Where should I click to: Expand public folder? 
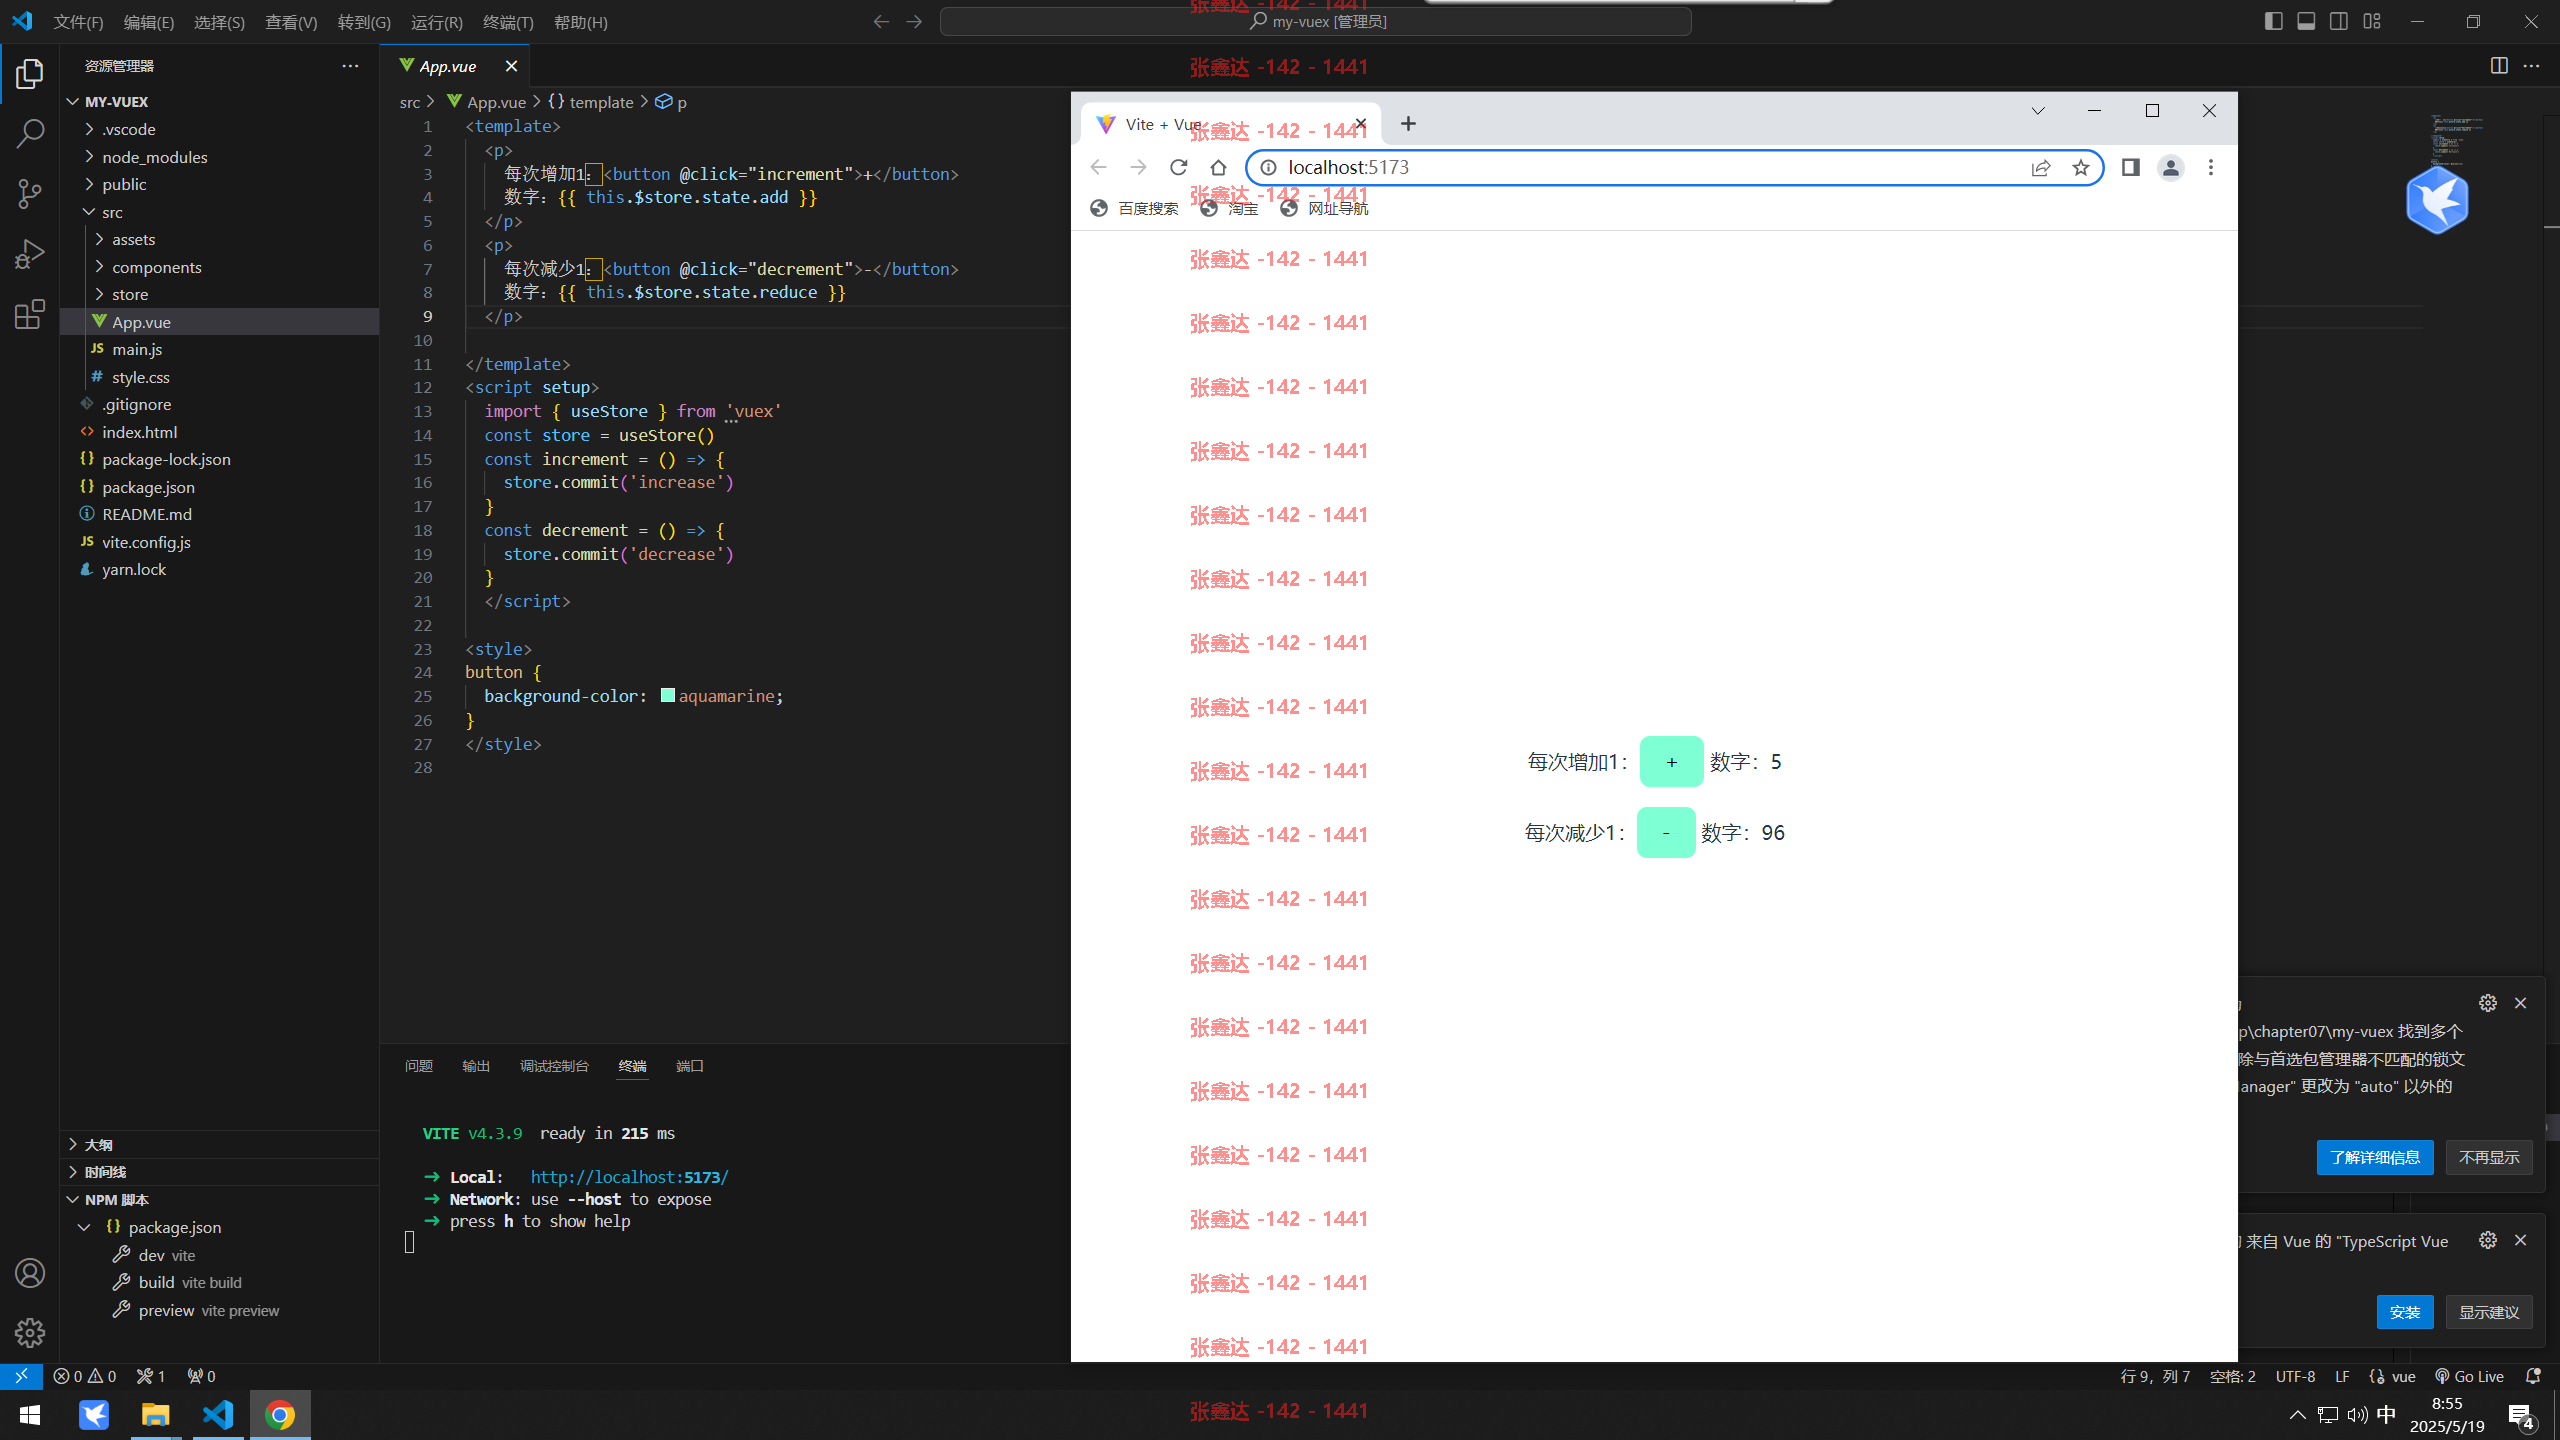pyautogui.click(x=89, y=184)
